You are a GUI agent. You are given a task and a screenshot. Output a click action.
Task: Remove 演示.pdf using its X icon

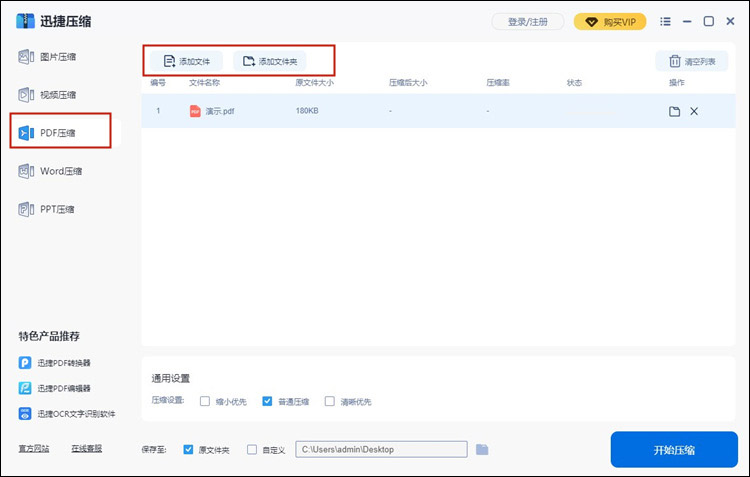[694, 111]
